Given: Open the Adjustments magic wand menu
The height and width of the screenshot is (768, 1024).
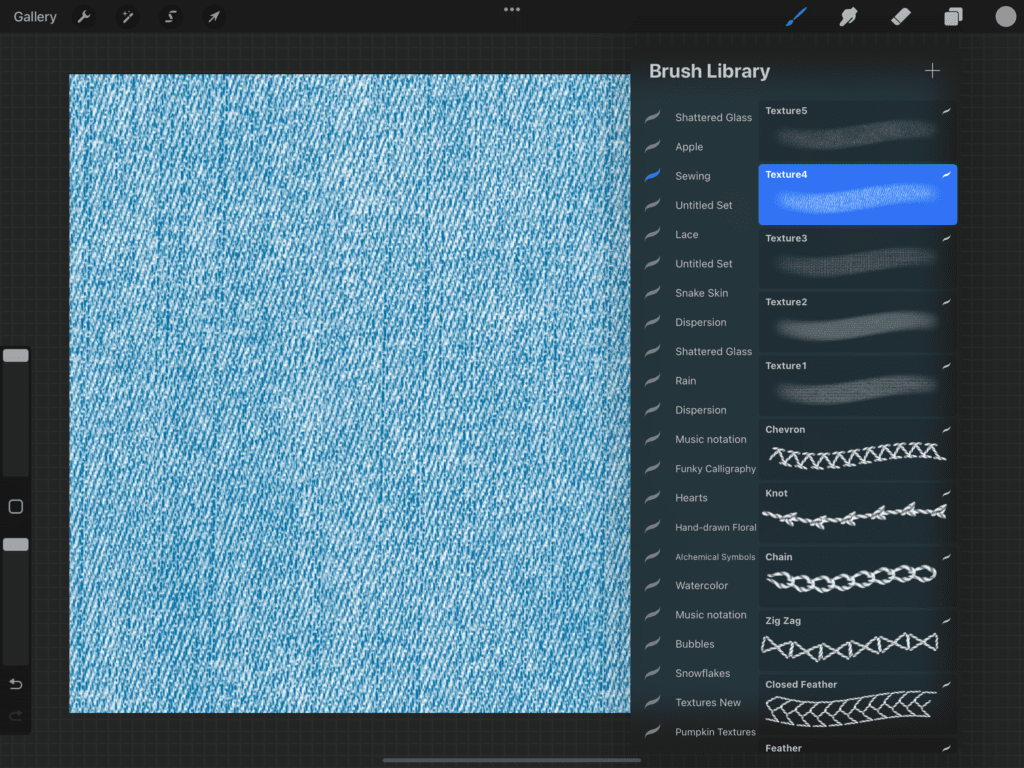Looking at the screenshot, I should (x=127, y=17).
